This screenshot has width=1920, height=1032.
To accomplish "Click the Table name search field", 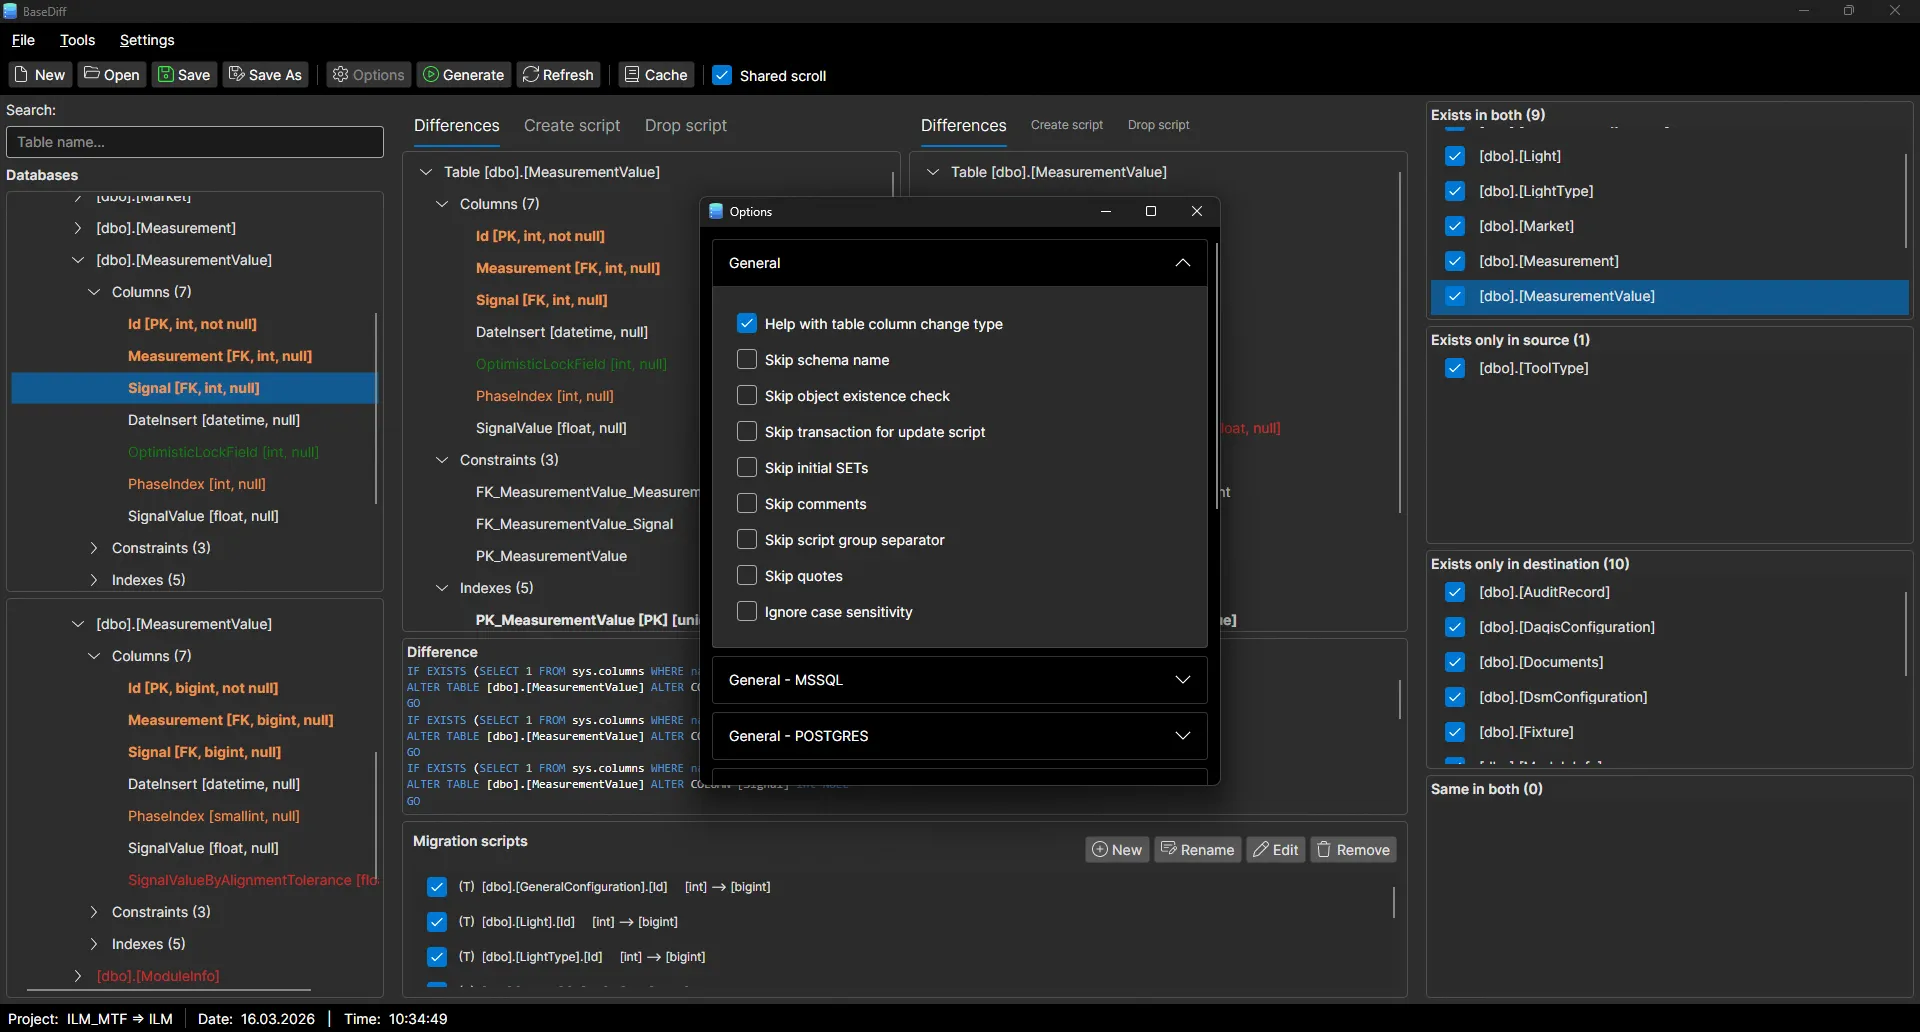I will 194,142.
